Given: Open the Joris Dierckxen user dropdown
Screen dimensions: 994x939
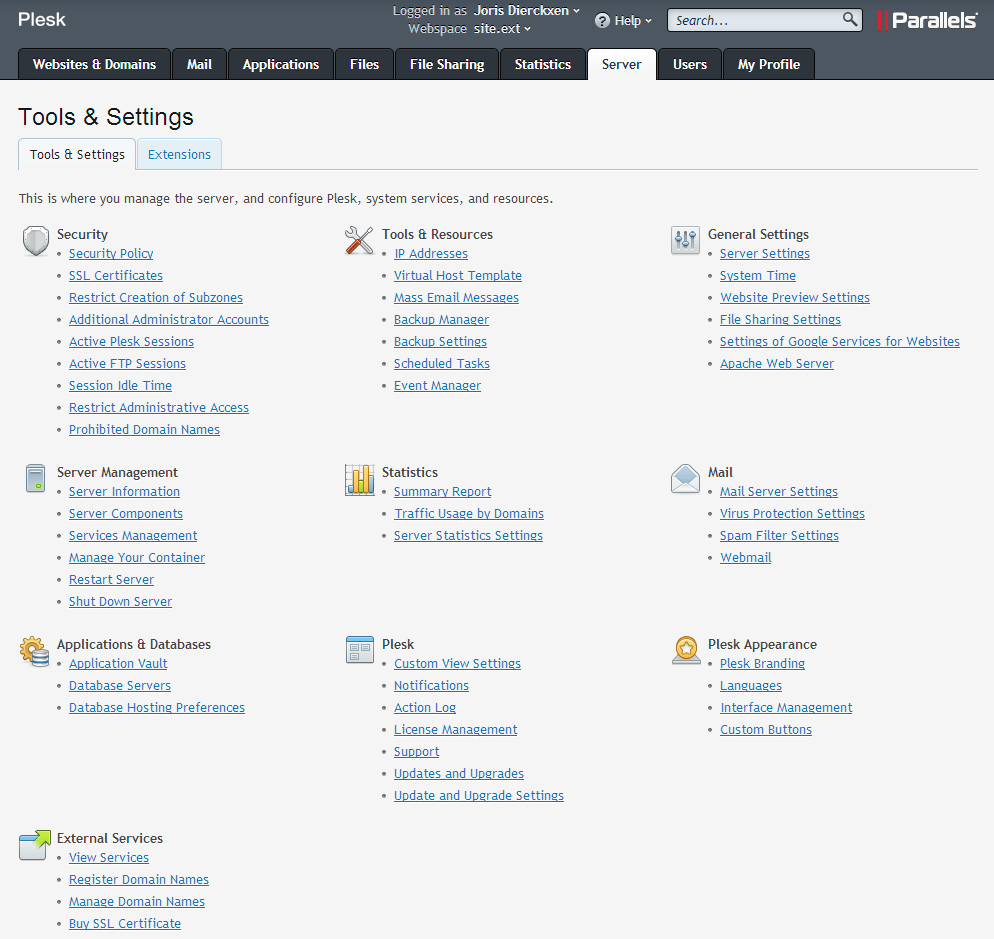Looking at the screenshot, I should (x=527, y=11).
